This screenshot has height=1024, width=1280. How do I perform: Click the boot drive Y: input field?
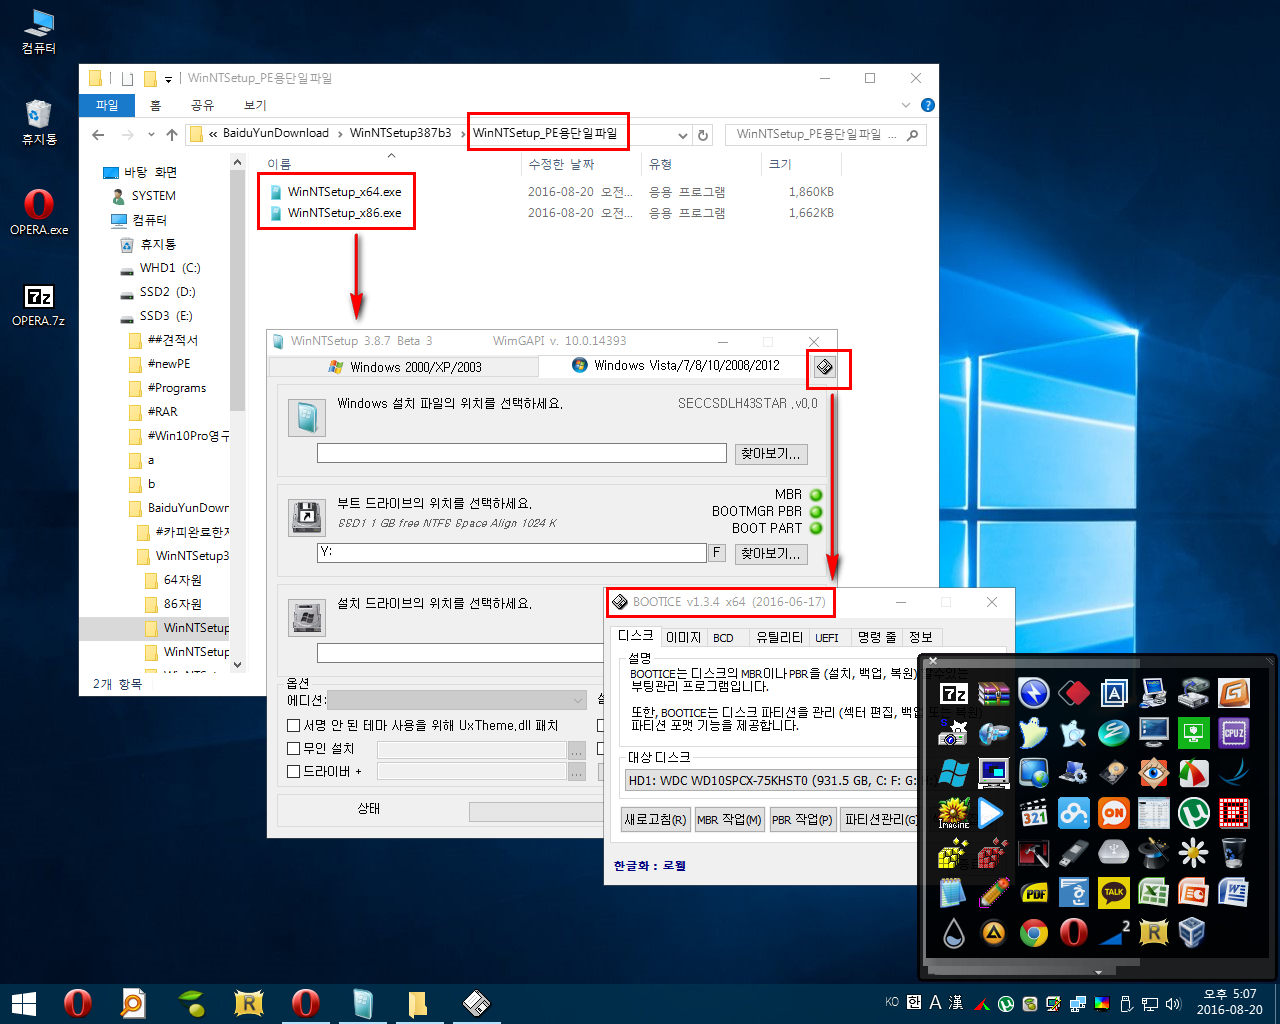point(512,553)
